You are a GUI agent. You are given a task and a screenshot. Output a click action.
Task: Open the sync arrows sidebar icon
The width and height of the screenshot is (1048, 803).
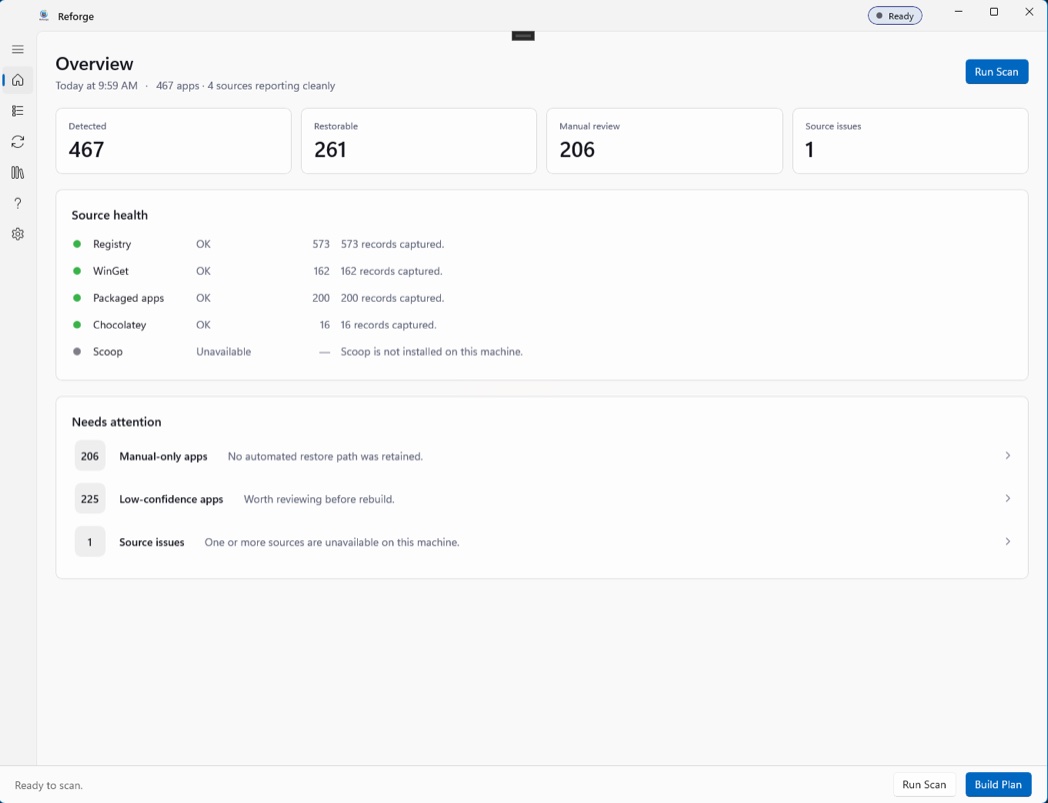coord(18,142)
